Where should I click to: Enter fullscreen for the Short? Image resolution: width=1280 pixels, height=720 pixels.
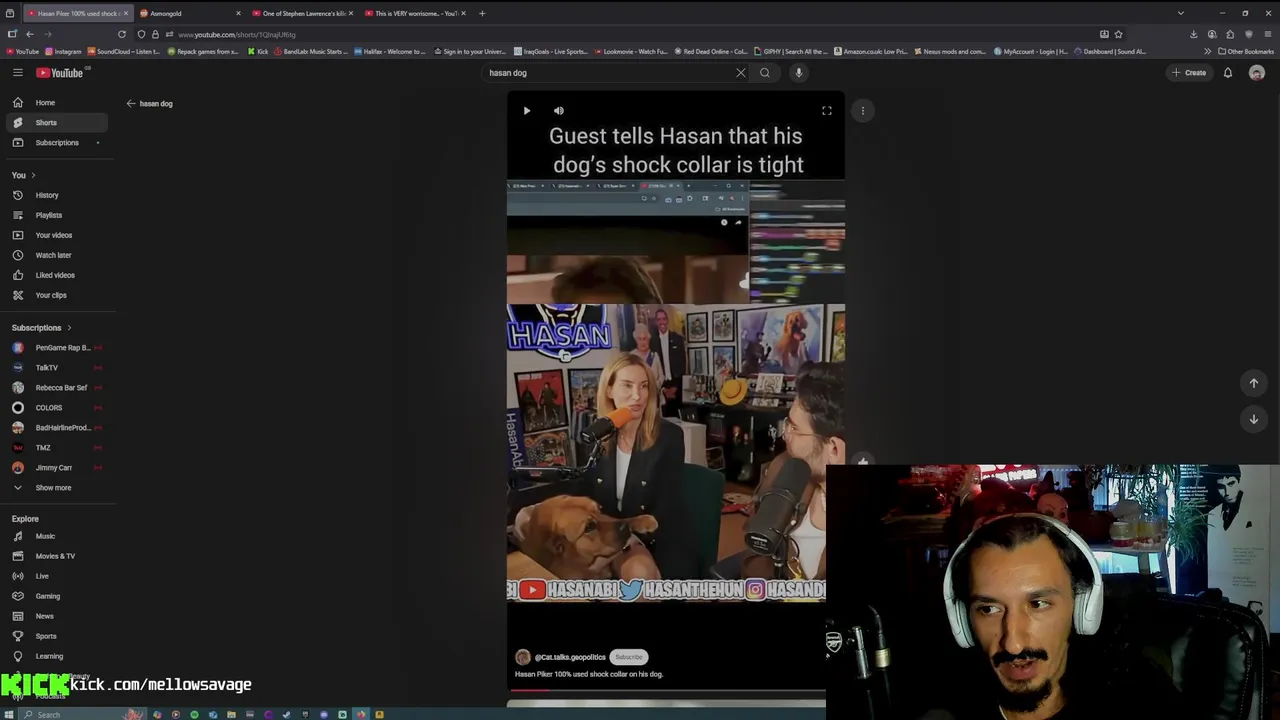coord(827,111)
